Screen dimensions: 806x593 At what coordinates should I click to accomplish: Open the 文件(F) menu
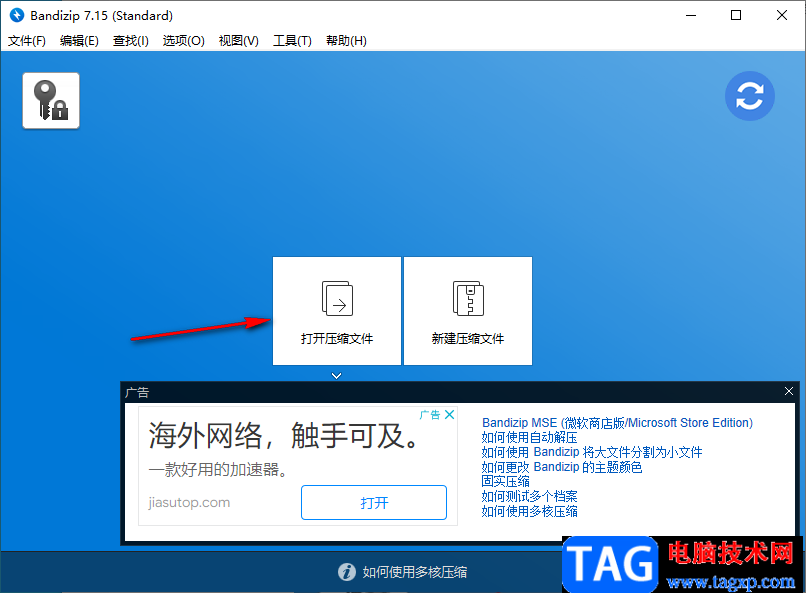[27, 41]
